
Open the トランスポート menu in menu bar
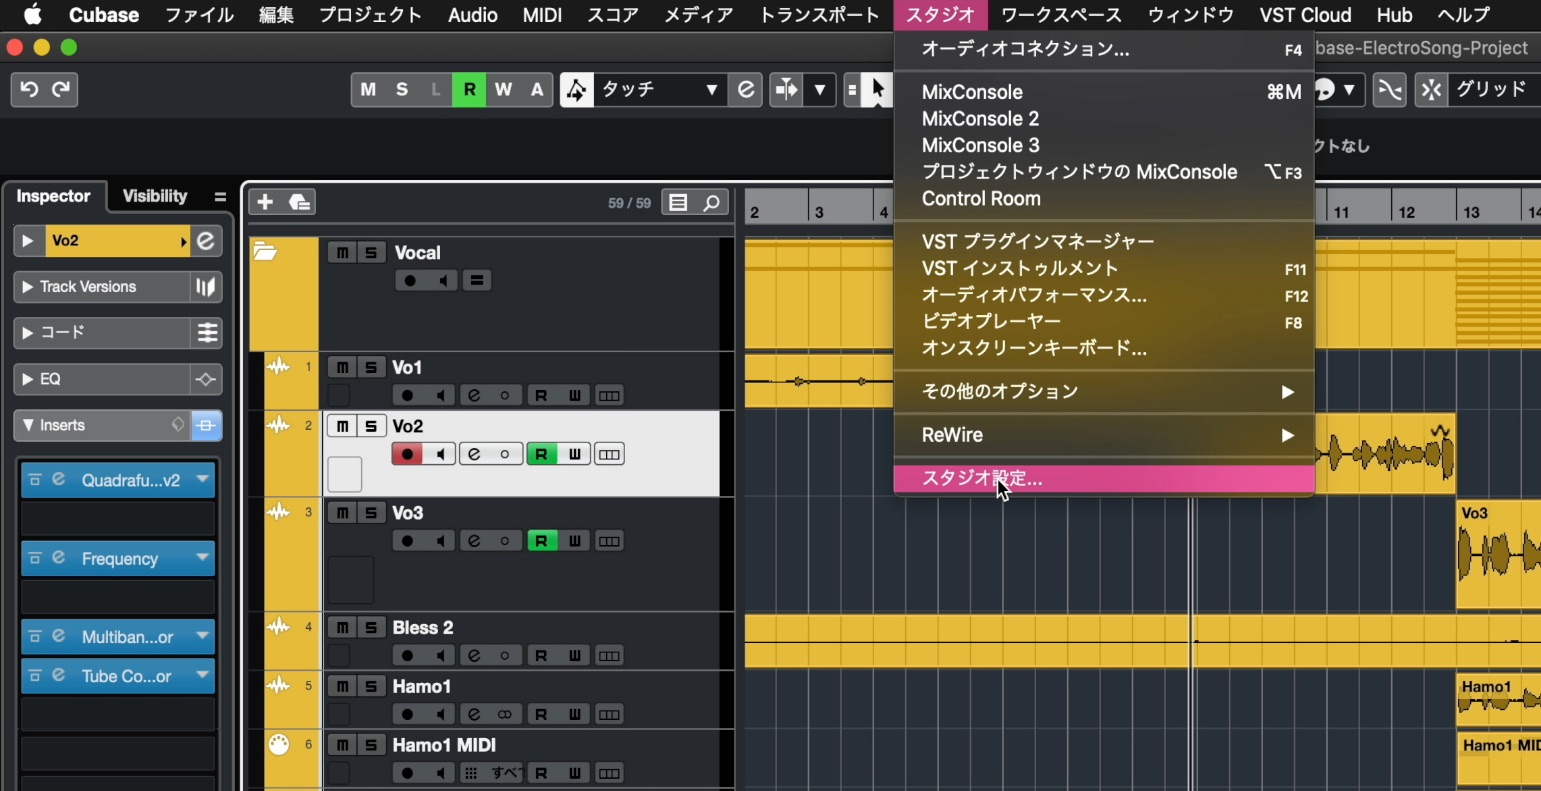click(818, 15)
